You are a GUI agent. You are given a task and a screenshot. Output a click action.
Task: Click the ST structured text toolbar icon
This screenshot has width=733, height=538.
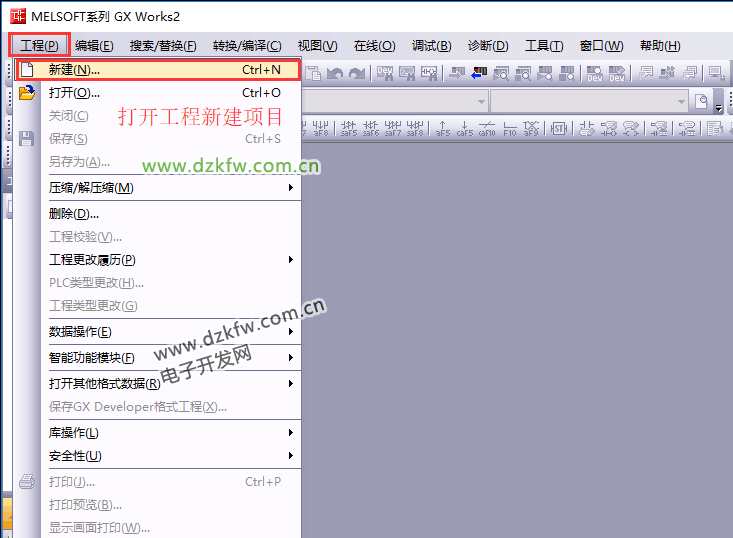(560, 128)
